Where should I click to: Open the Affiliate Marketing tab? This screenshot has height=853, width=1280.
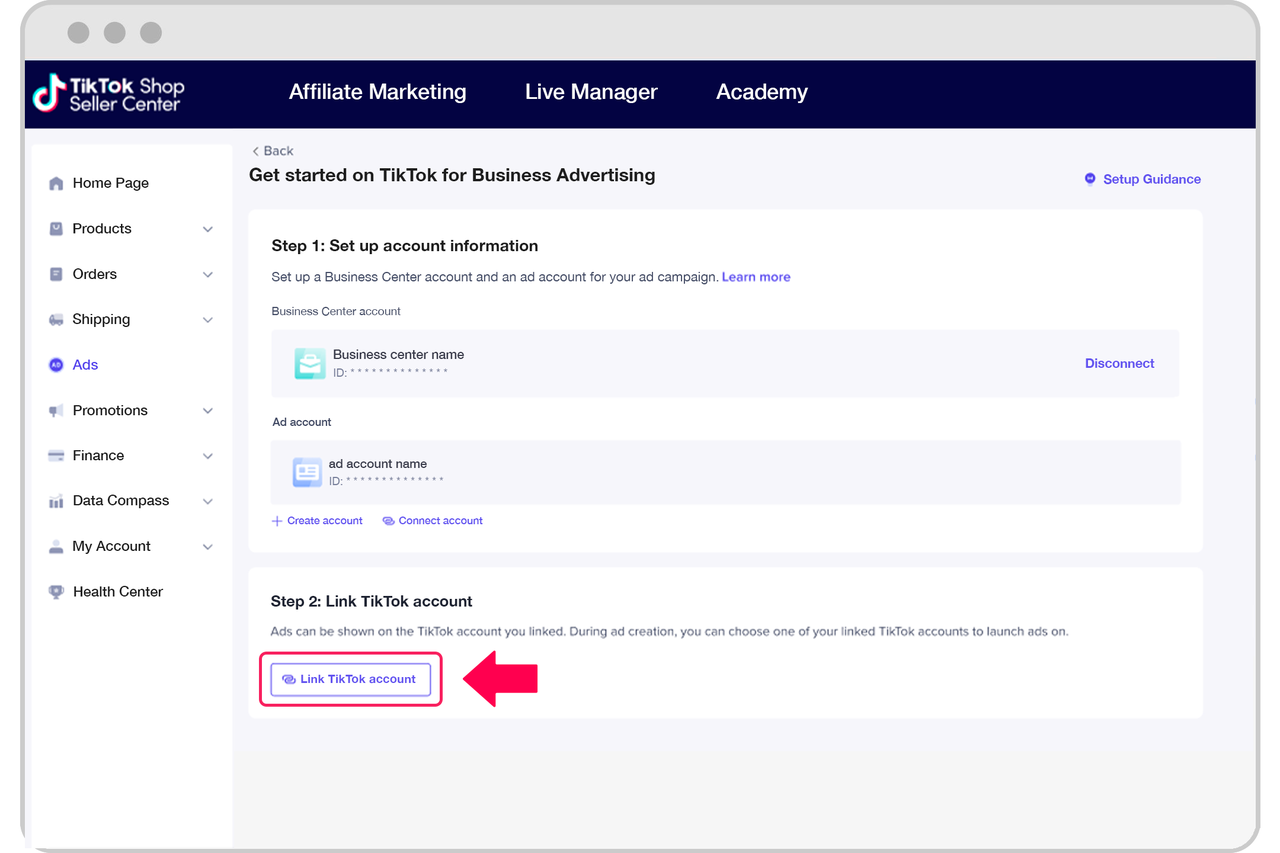377,92
